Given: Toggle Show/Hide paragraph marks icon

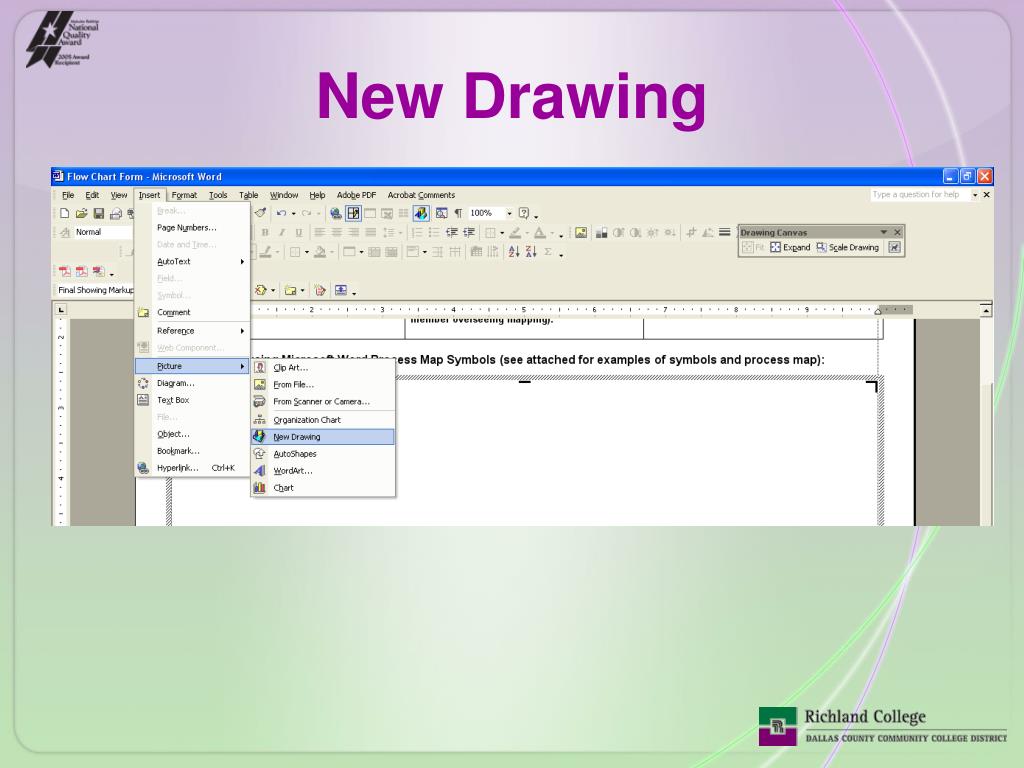Looking at the screenshot, I should tap(458, 213).
